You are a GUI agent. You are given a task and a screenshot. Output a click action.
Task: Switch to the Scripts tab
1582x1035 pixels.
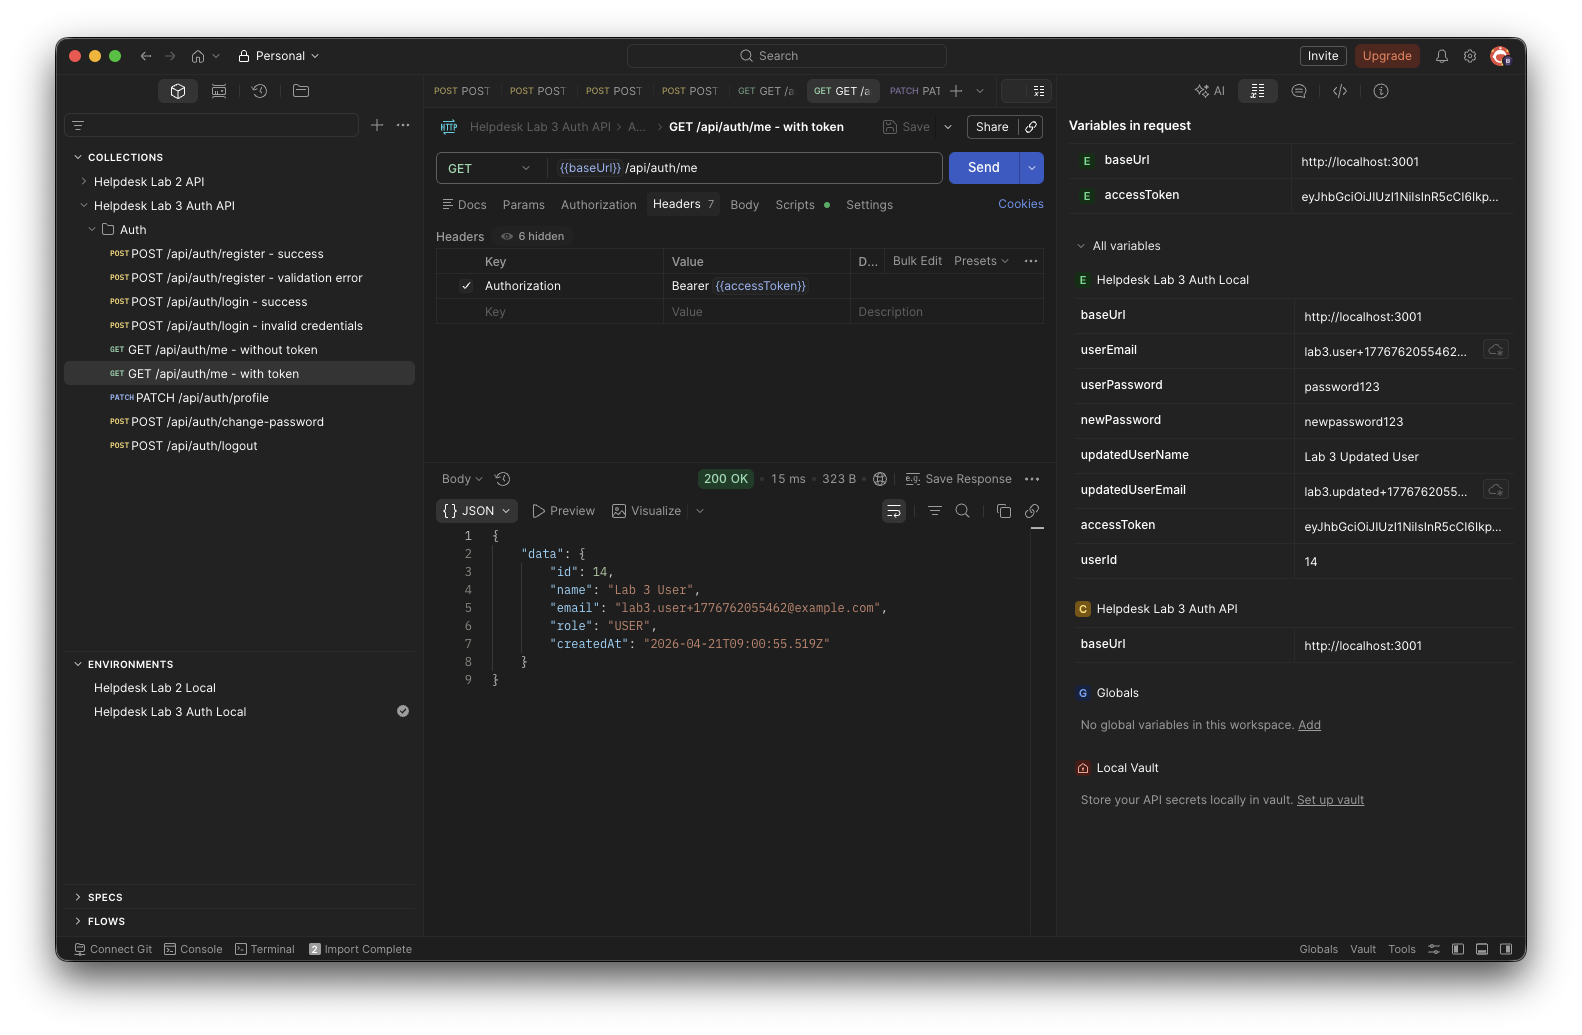click(x=802, y=205)
